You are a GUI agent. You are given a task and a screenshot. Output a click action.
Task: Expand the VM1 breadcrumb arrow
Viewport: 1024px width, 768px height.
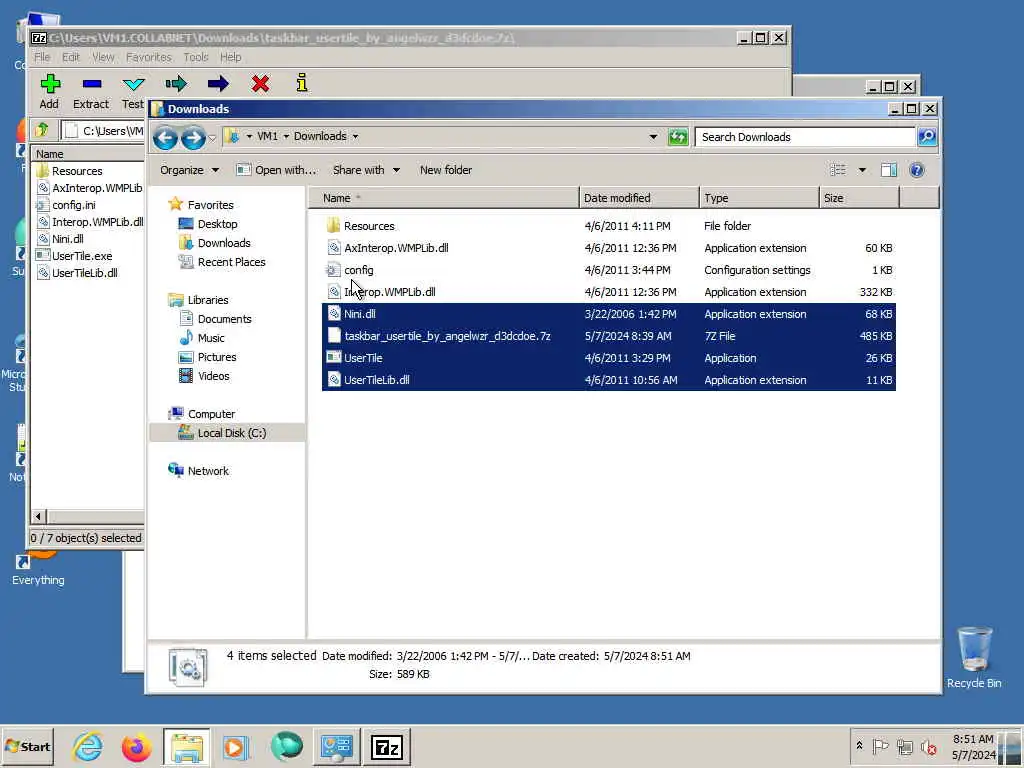coord(286,136)
